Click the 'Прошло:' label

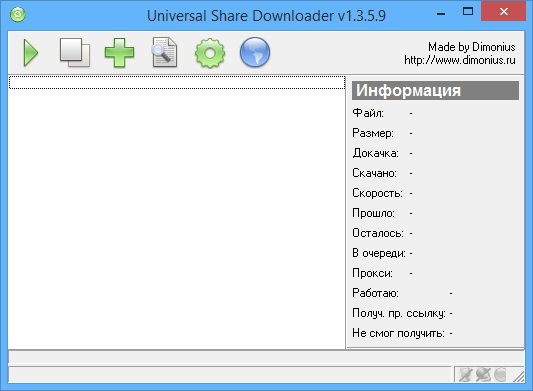(373, 213)
